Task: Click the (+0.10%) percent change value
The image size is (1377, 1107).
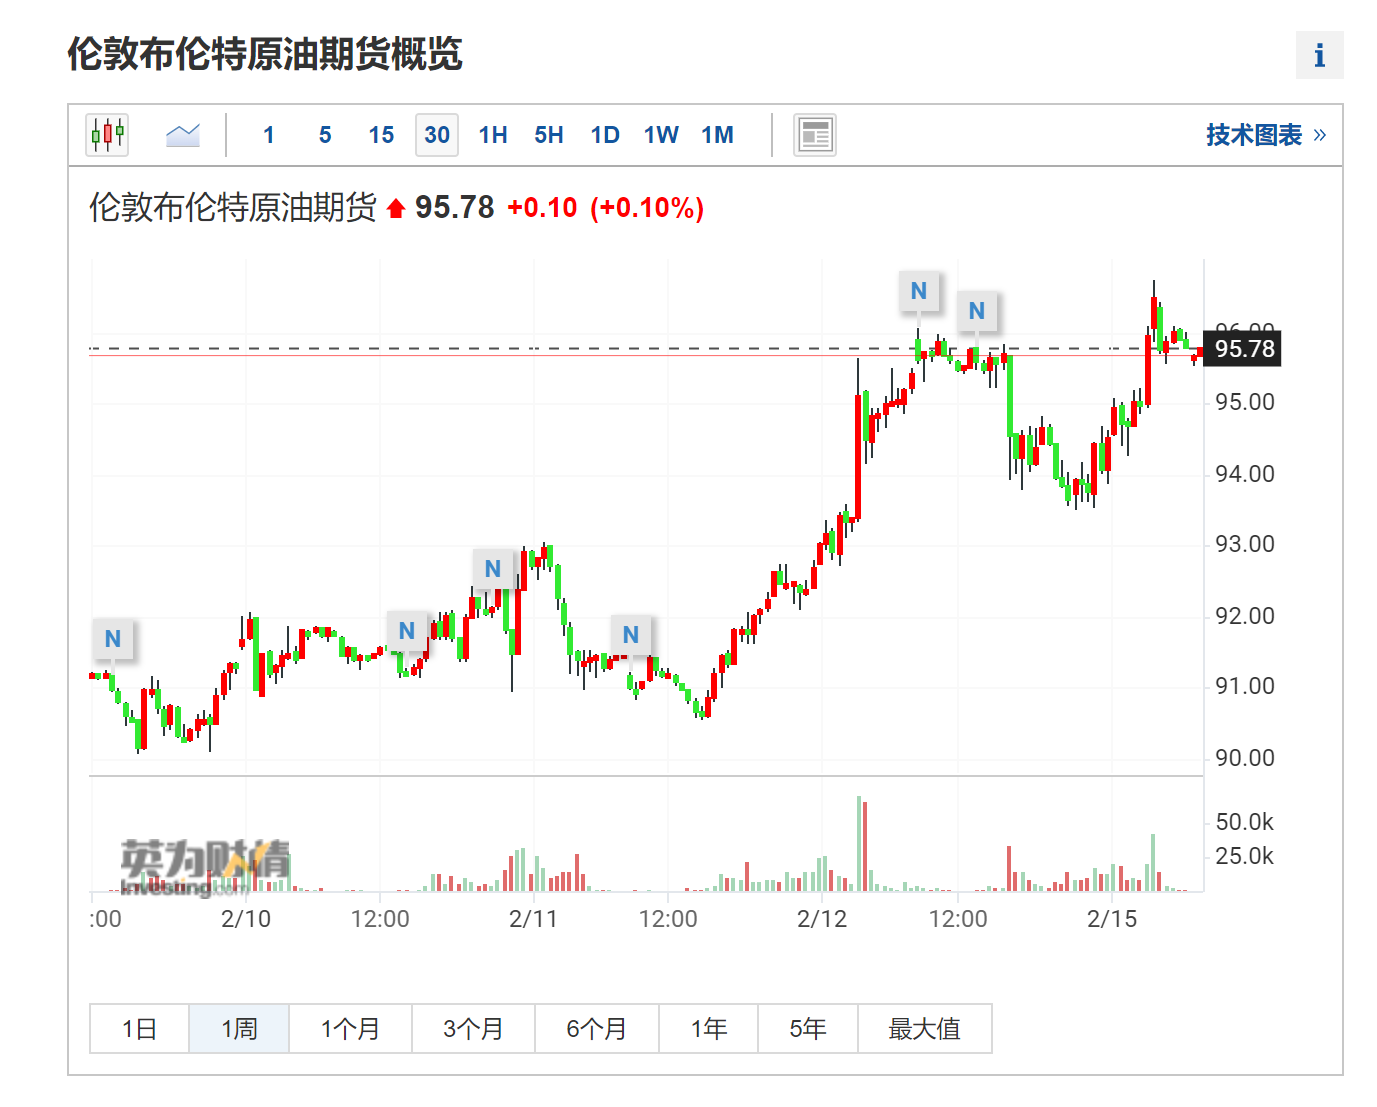Action: click(647, 208)
